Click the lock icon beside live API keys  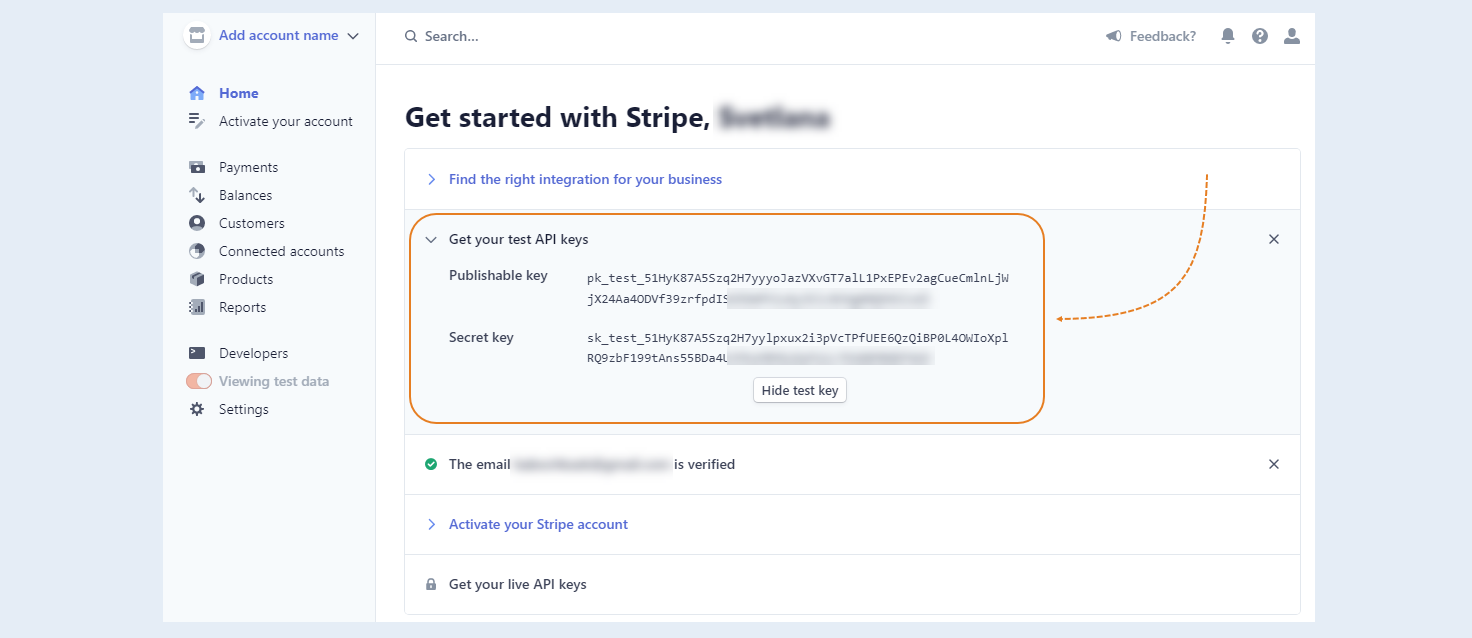click(x=431, y=584)
